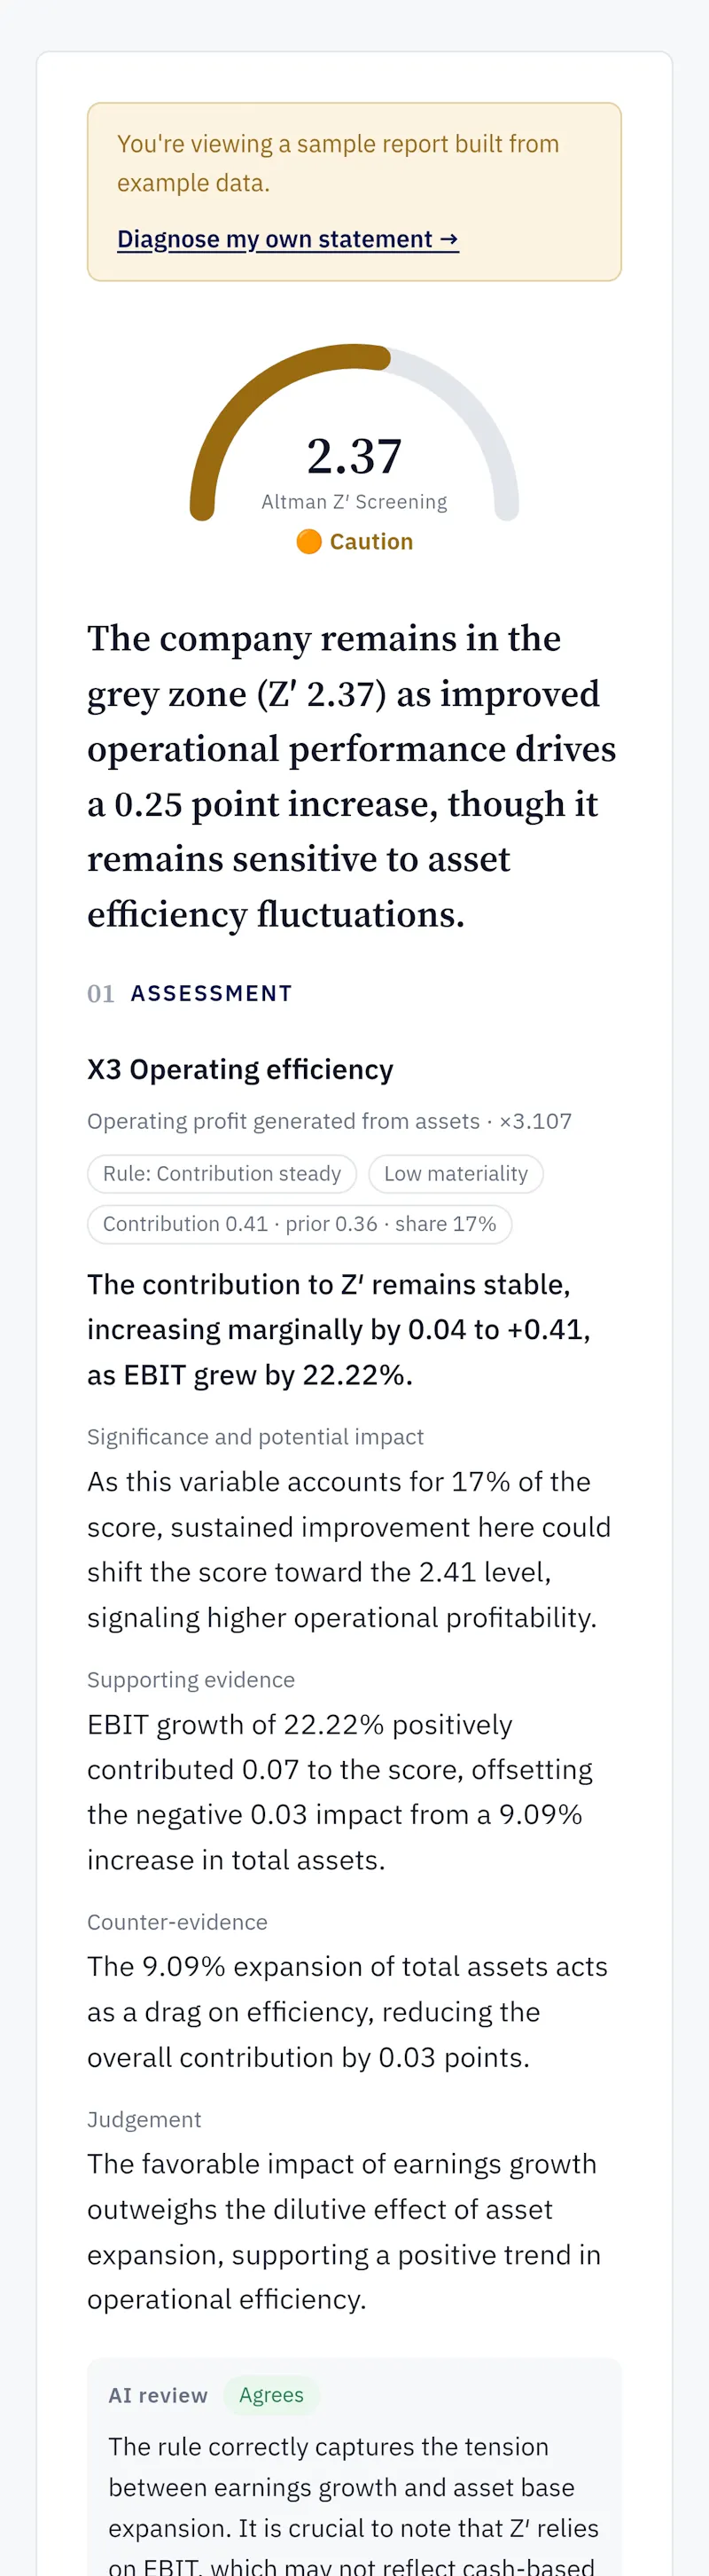The image size is (709, 2576).
Task: Click the Judgement label
Action: tap(144, 2119)
